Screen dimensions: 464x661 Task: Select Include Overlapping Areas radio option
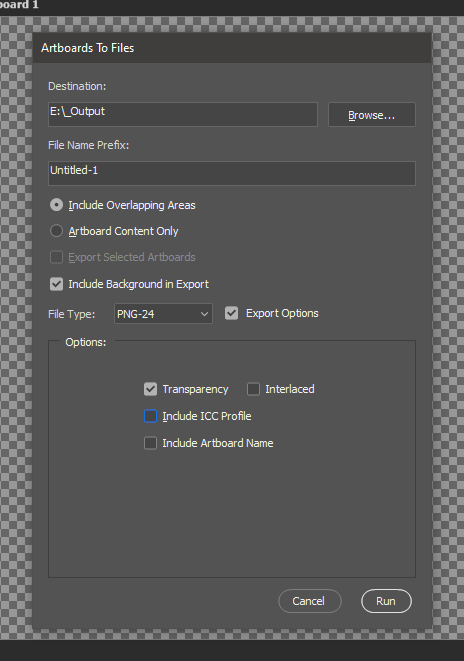click(56, 205)
